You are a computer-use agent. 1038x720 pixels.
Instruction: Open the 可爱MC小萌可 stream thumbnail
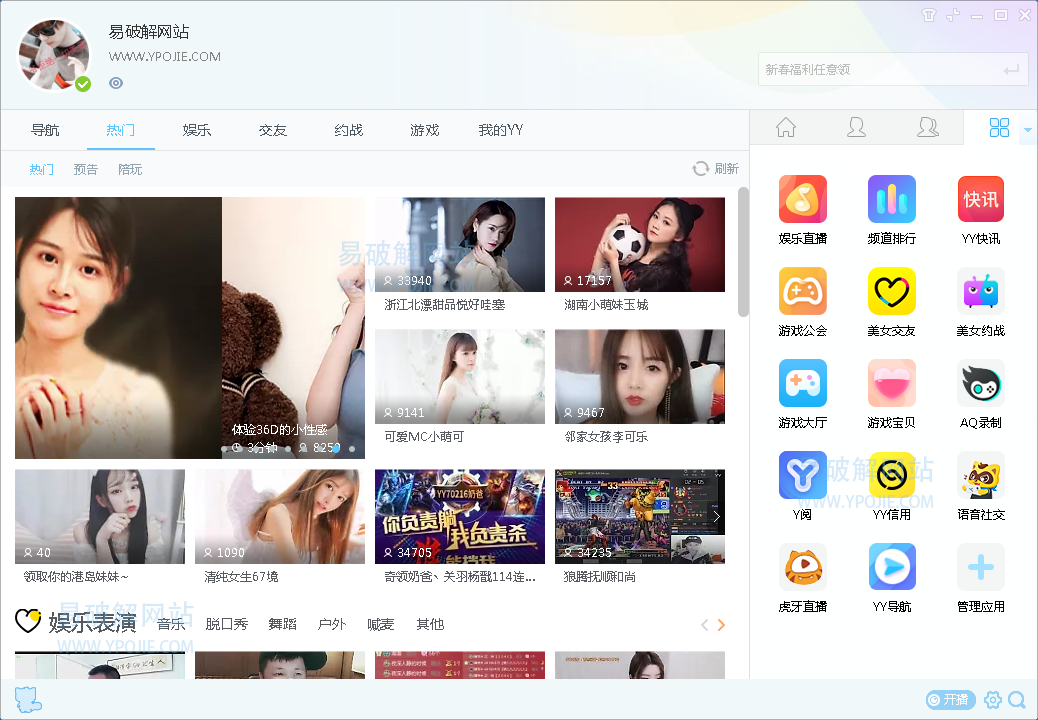point(459,377)
